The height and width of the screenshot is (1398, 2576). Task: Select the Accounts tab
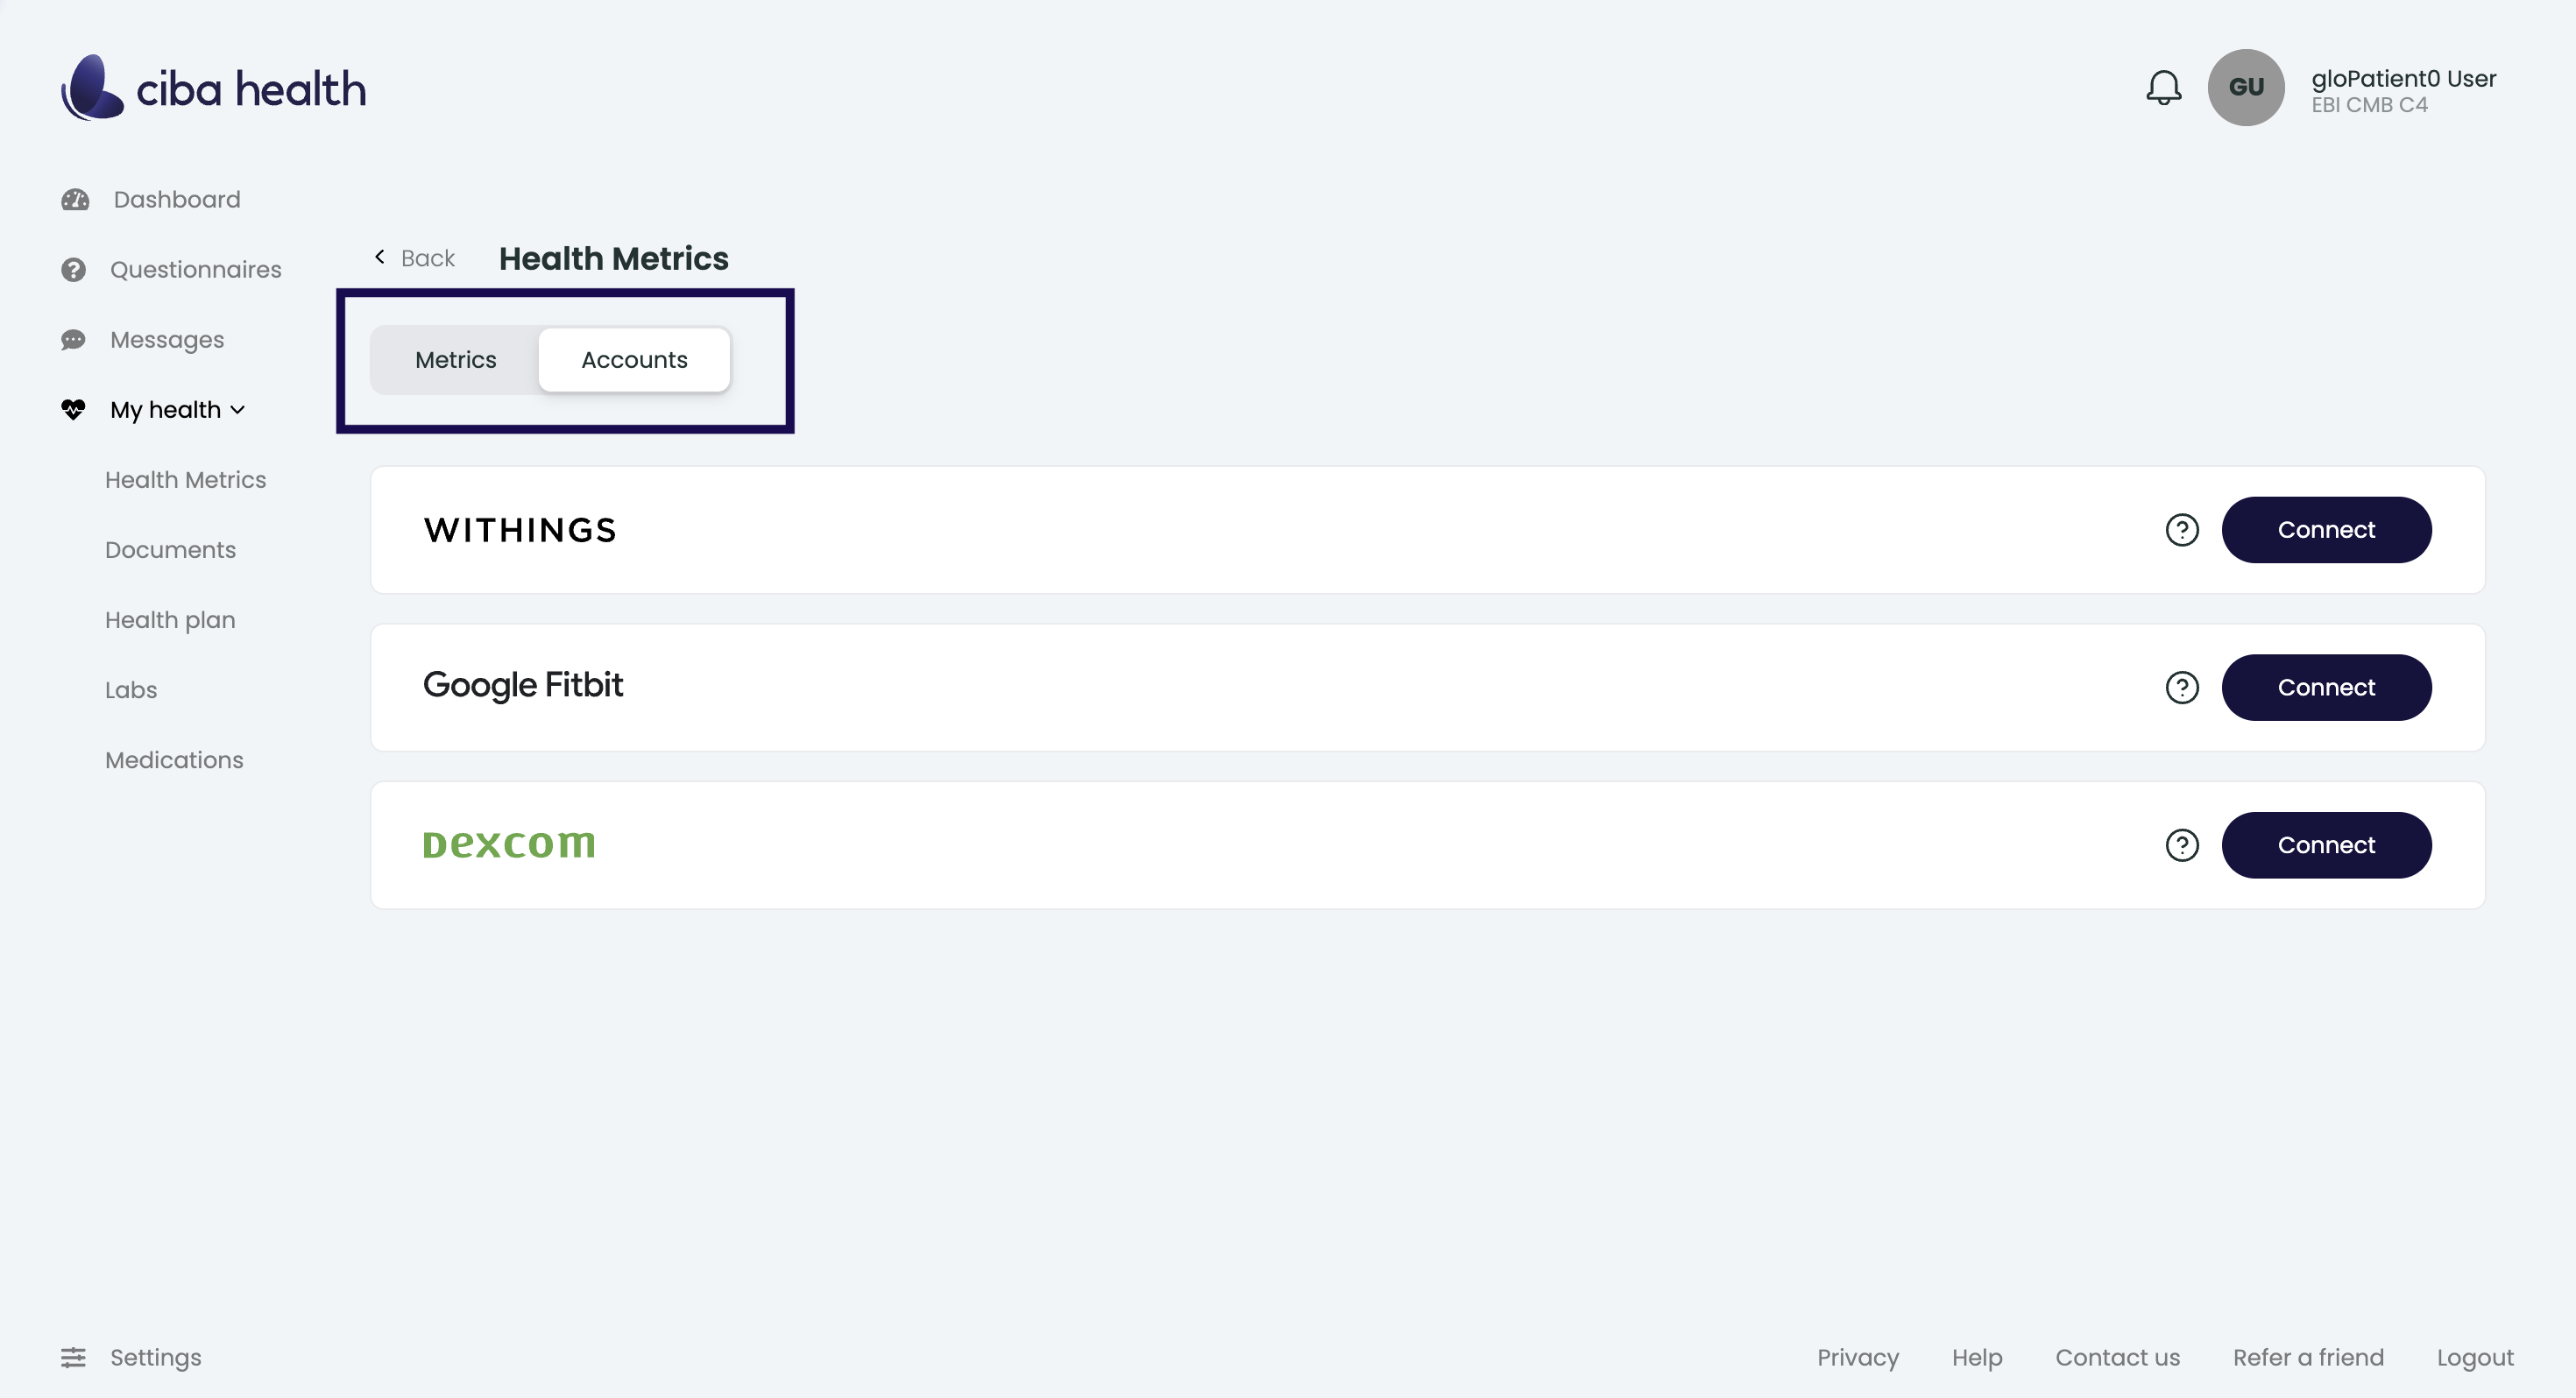point(634,360)
